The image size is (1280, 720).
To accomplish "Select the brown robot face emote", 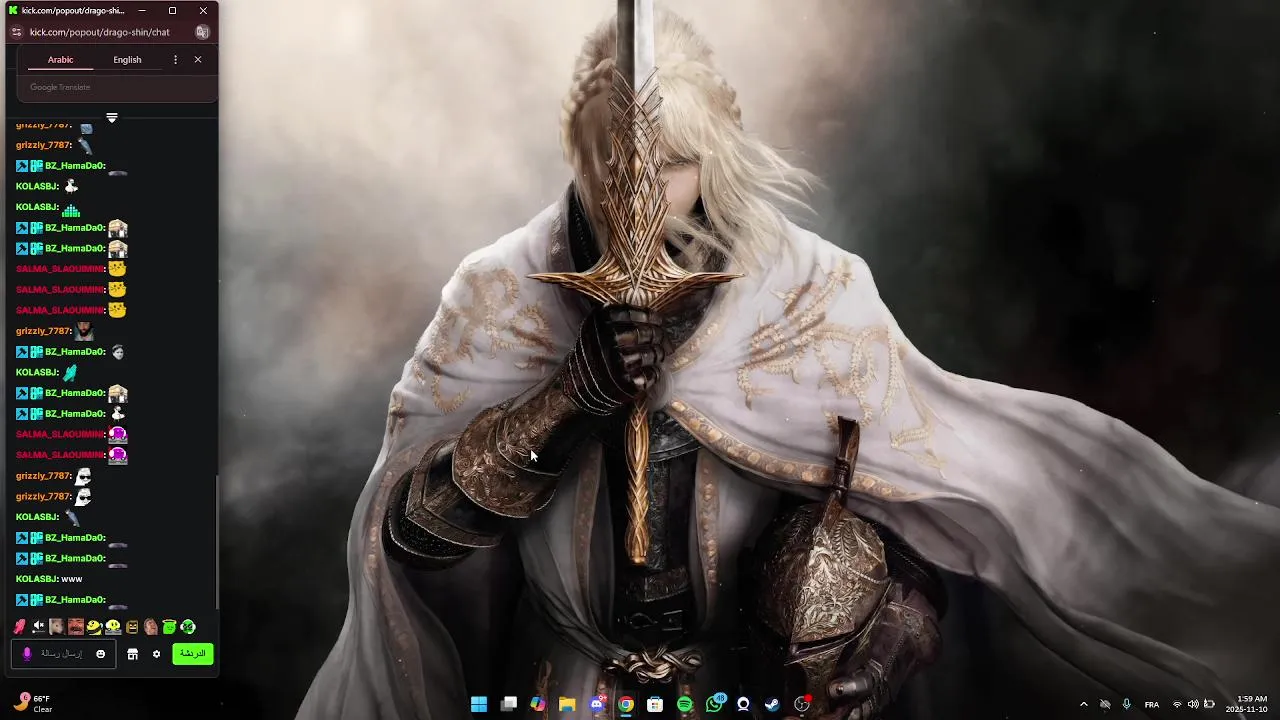I will pos(132,627).
